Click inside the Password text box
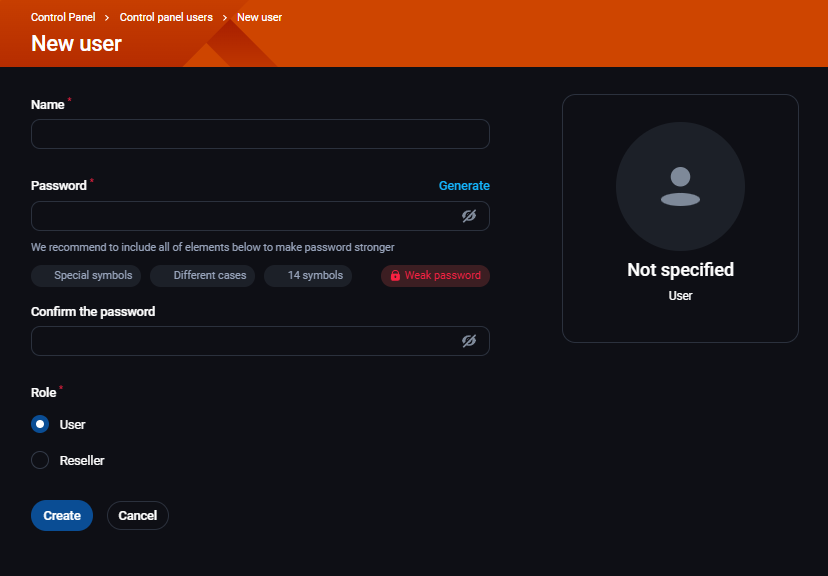Image resolution: width=828 pixels, height=576 pixels. [x=240, y=216]
